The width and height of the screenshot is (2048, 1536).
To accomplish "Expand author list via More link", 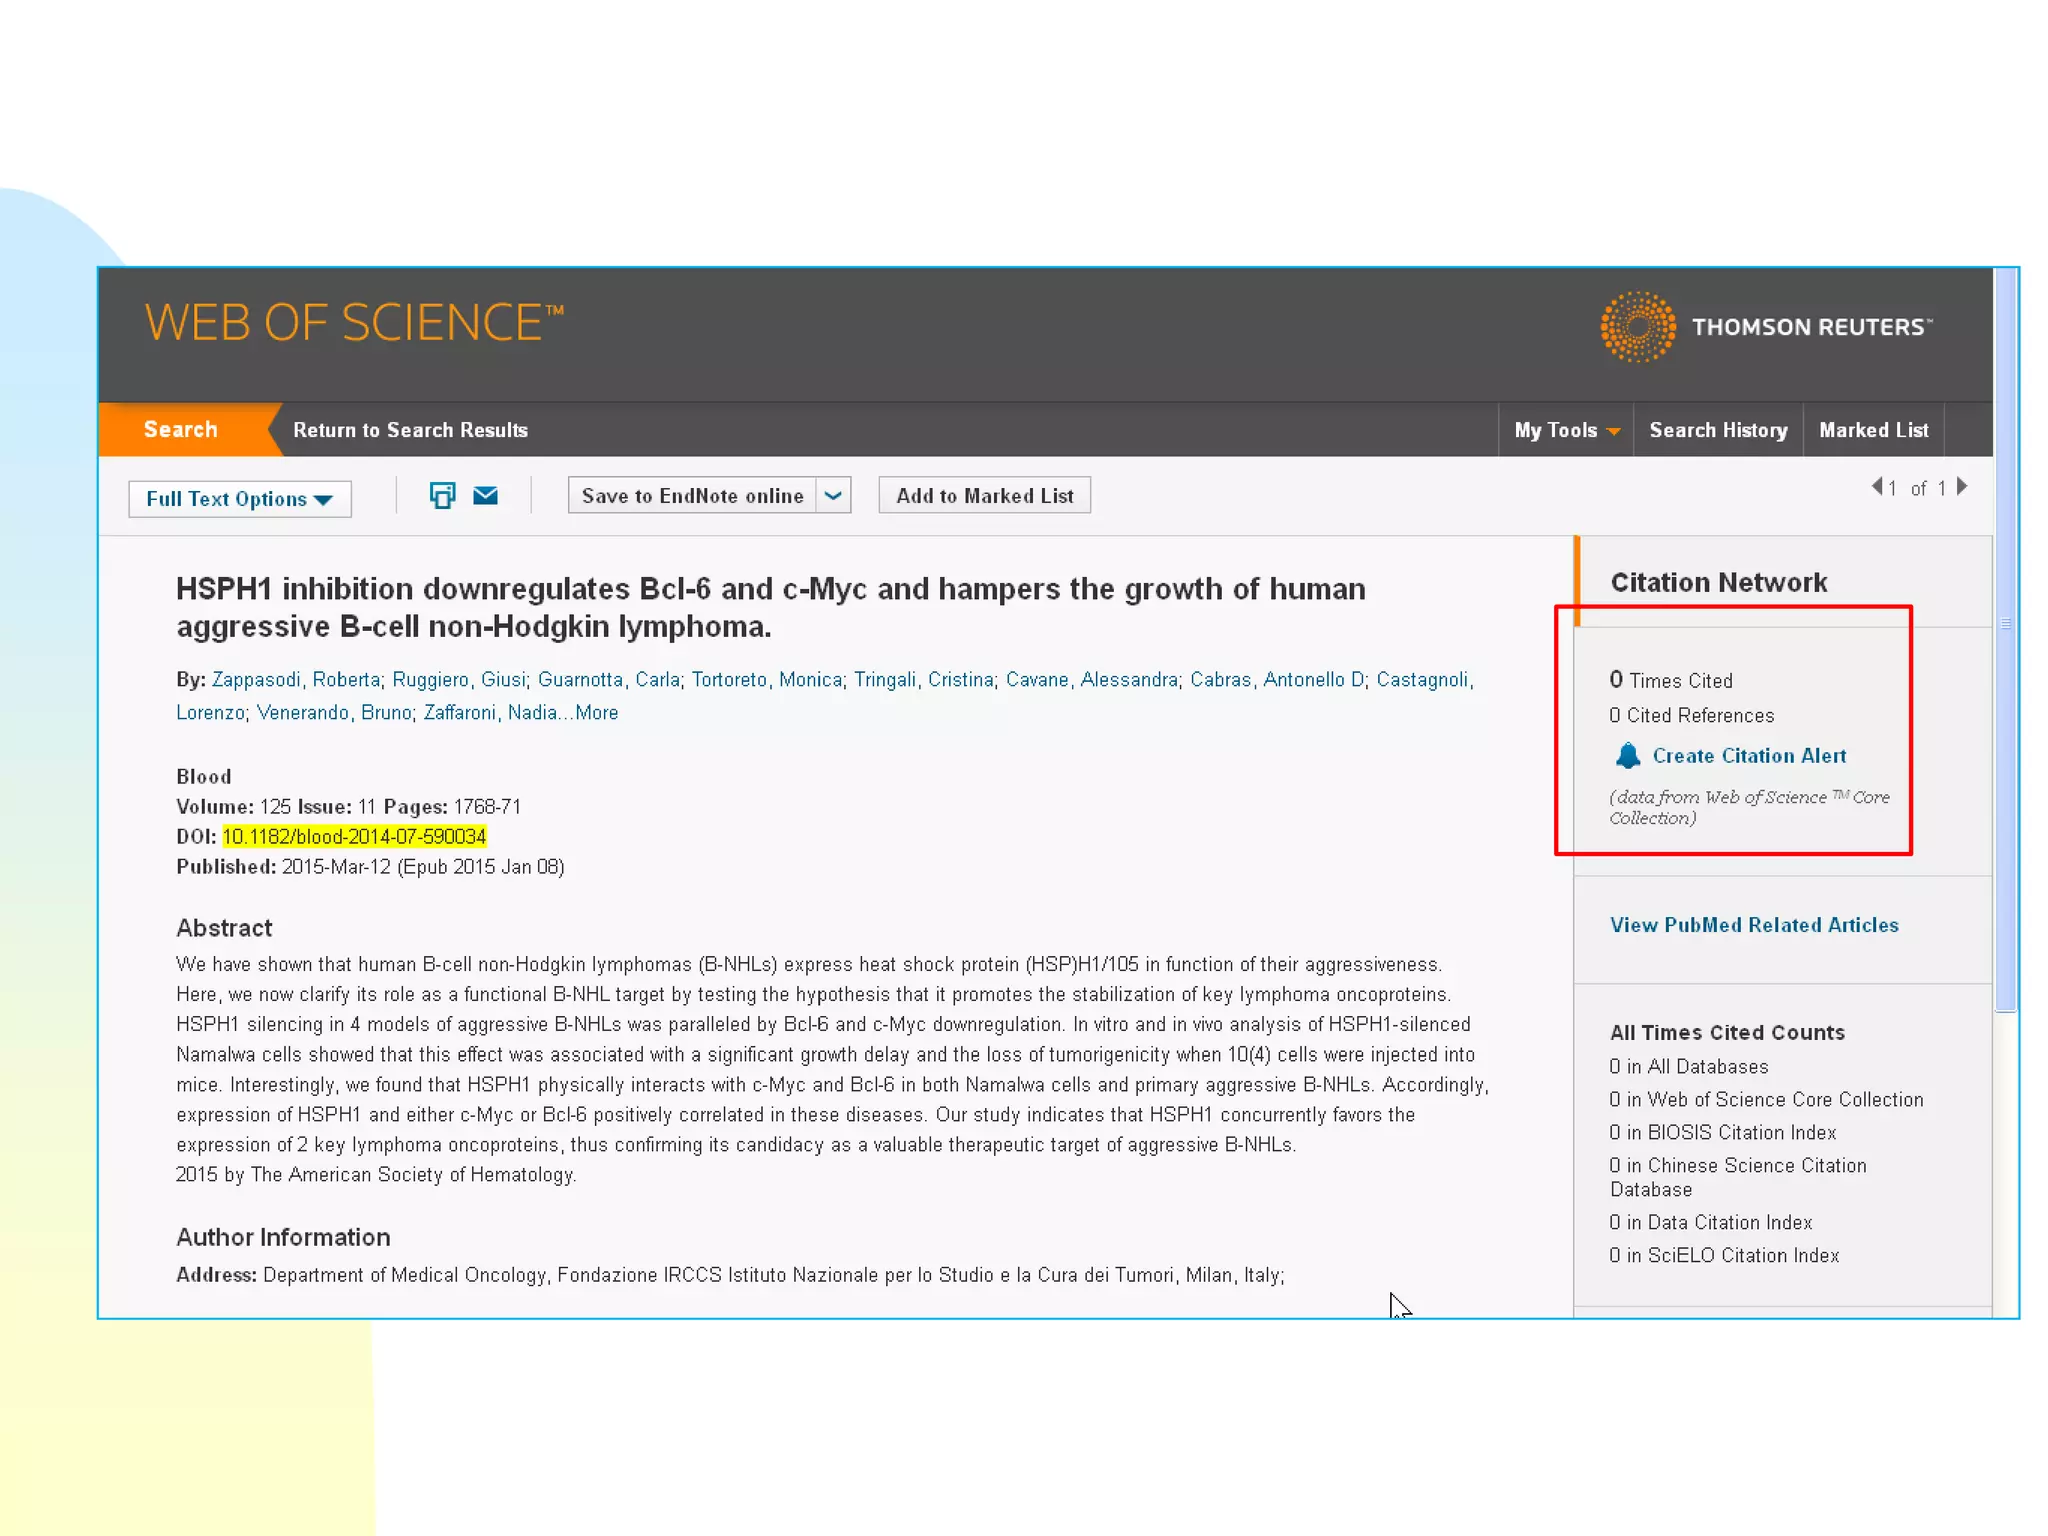I will coord(597,713).
